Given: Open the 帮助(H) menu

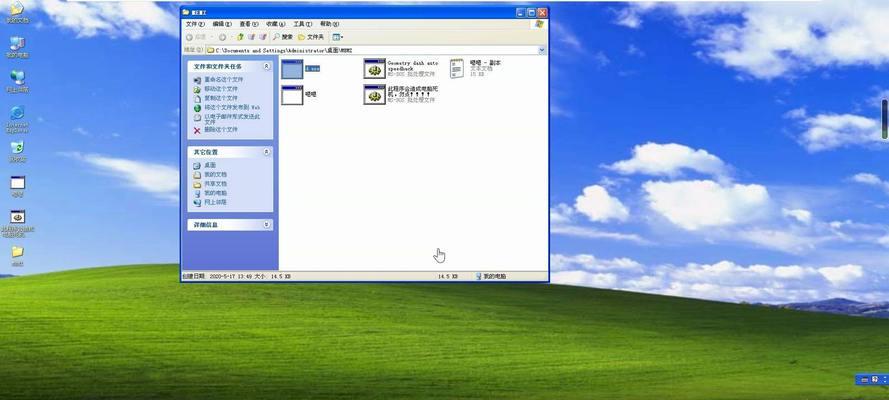Looking at the screenshot, I should pos(329,24).
